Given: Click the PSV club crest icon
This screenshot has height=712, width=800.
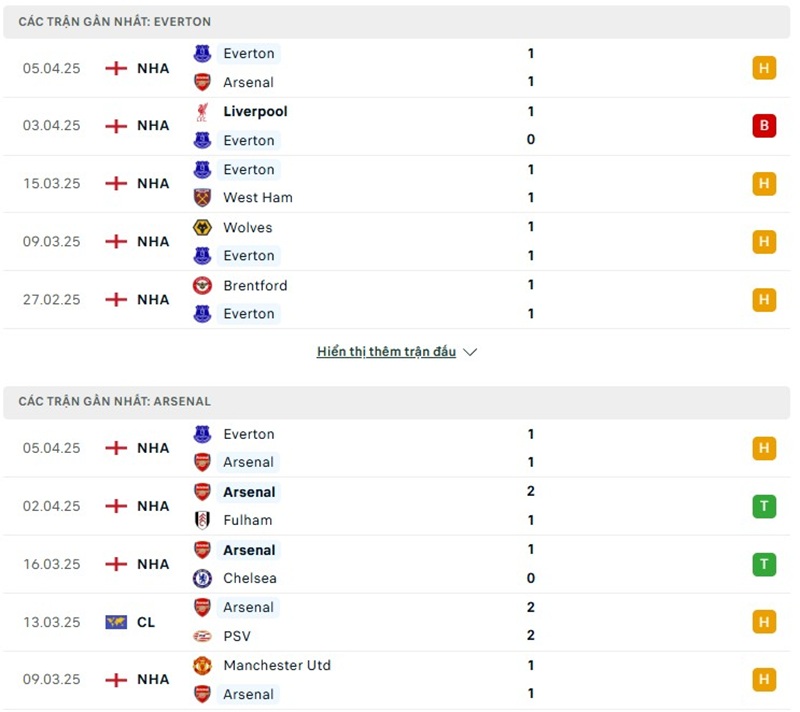Looking at the screenshot, I should [x=202, y=636].
